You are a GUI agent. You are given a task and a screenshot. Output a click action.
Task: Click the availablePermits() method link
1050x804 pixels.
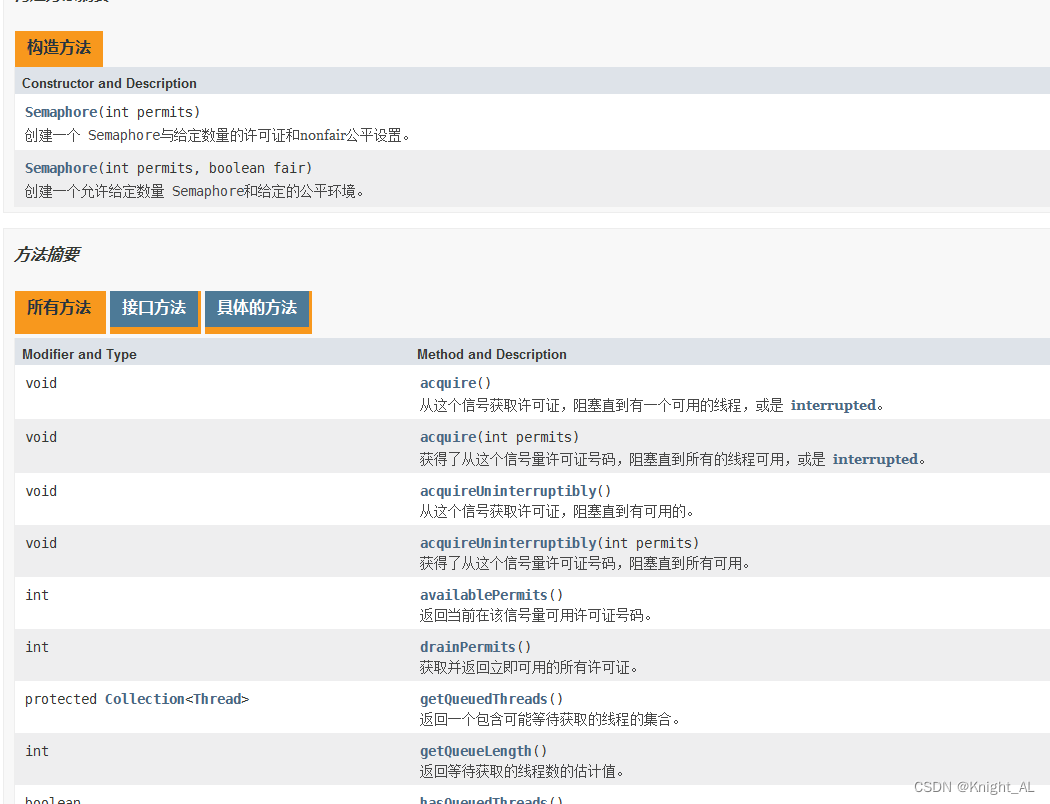pyautogui.click(x=492, y=594)
